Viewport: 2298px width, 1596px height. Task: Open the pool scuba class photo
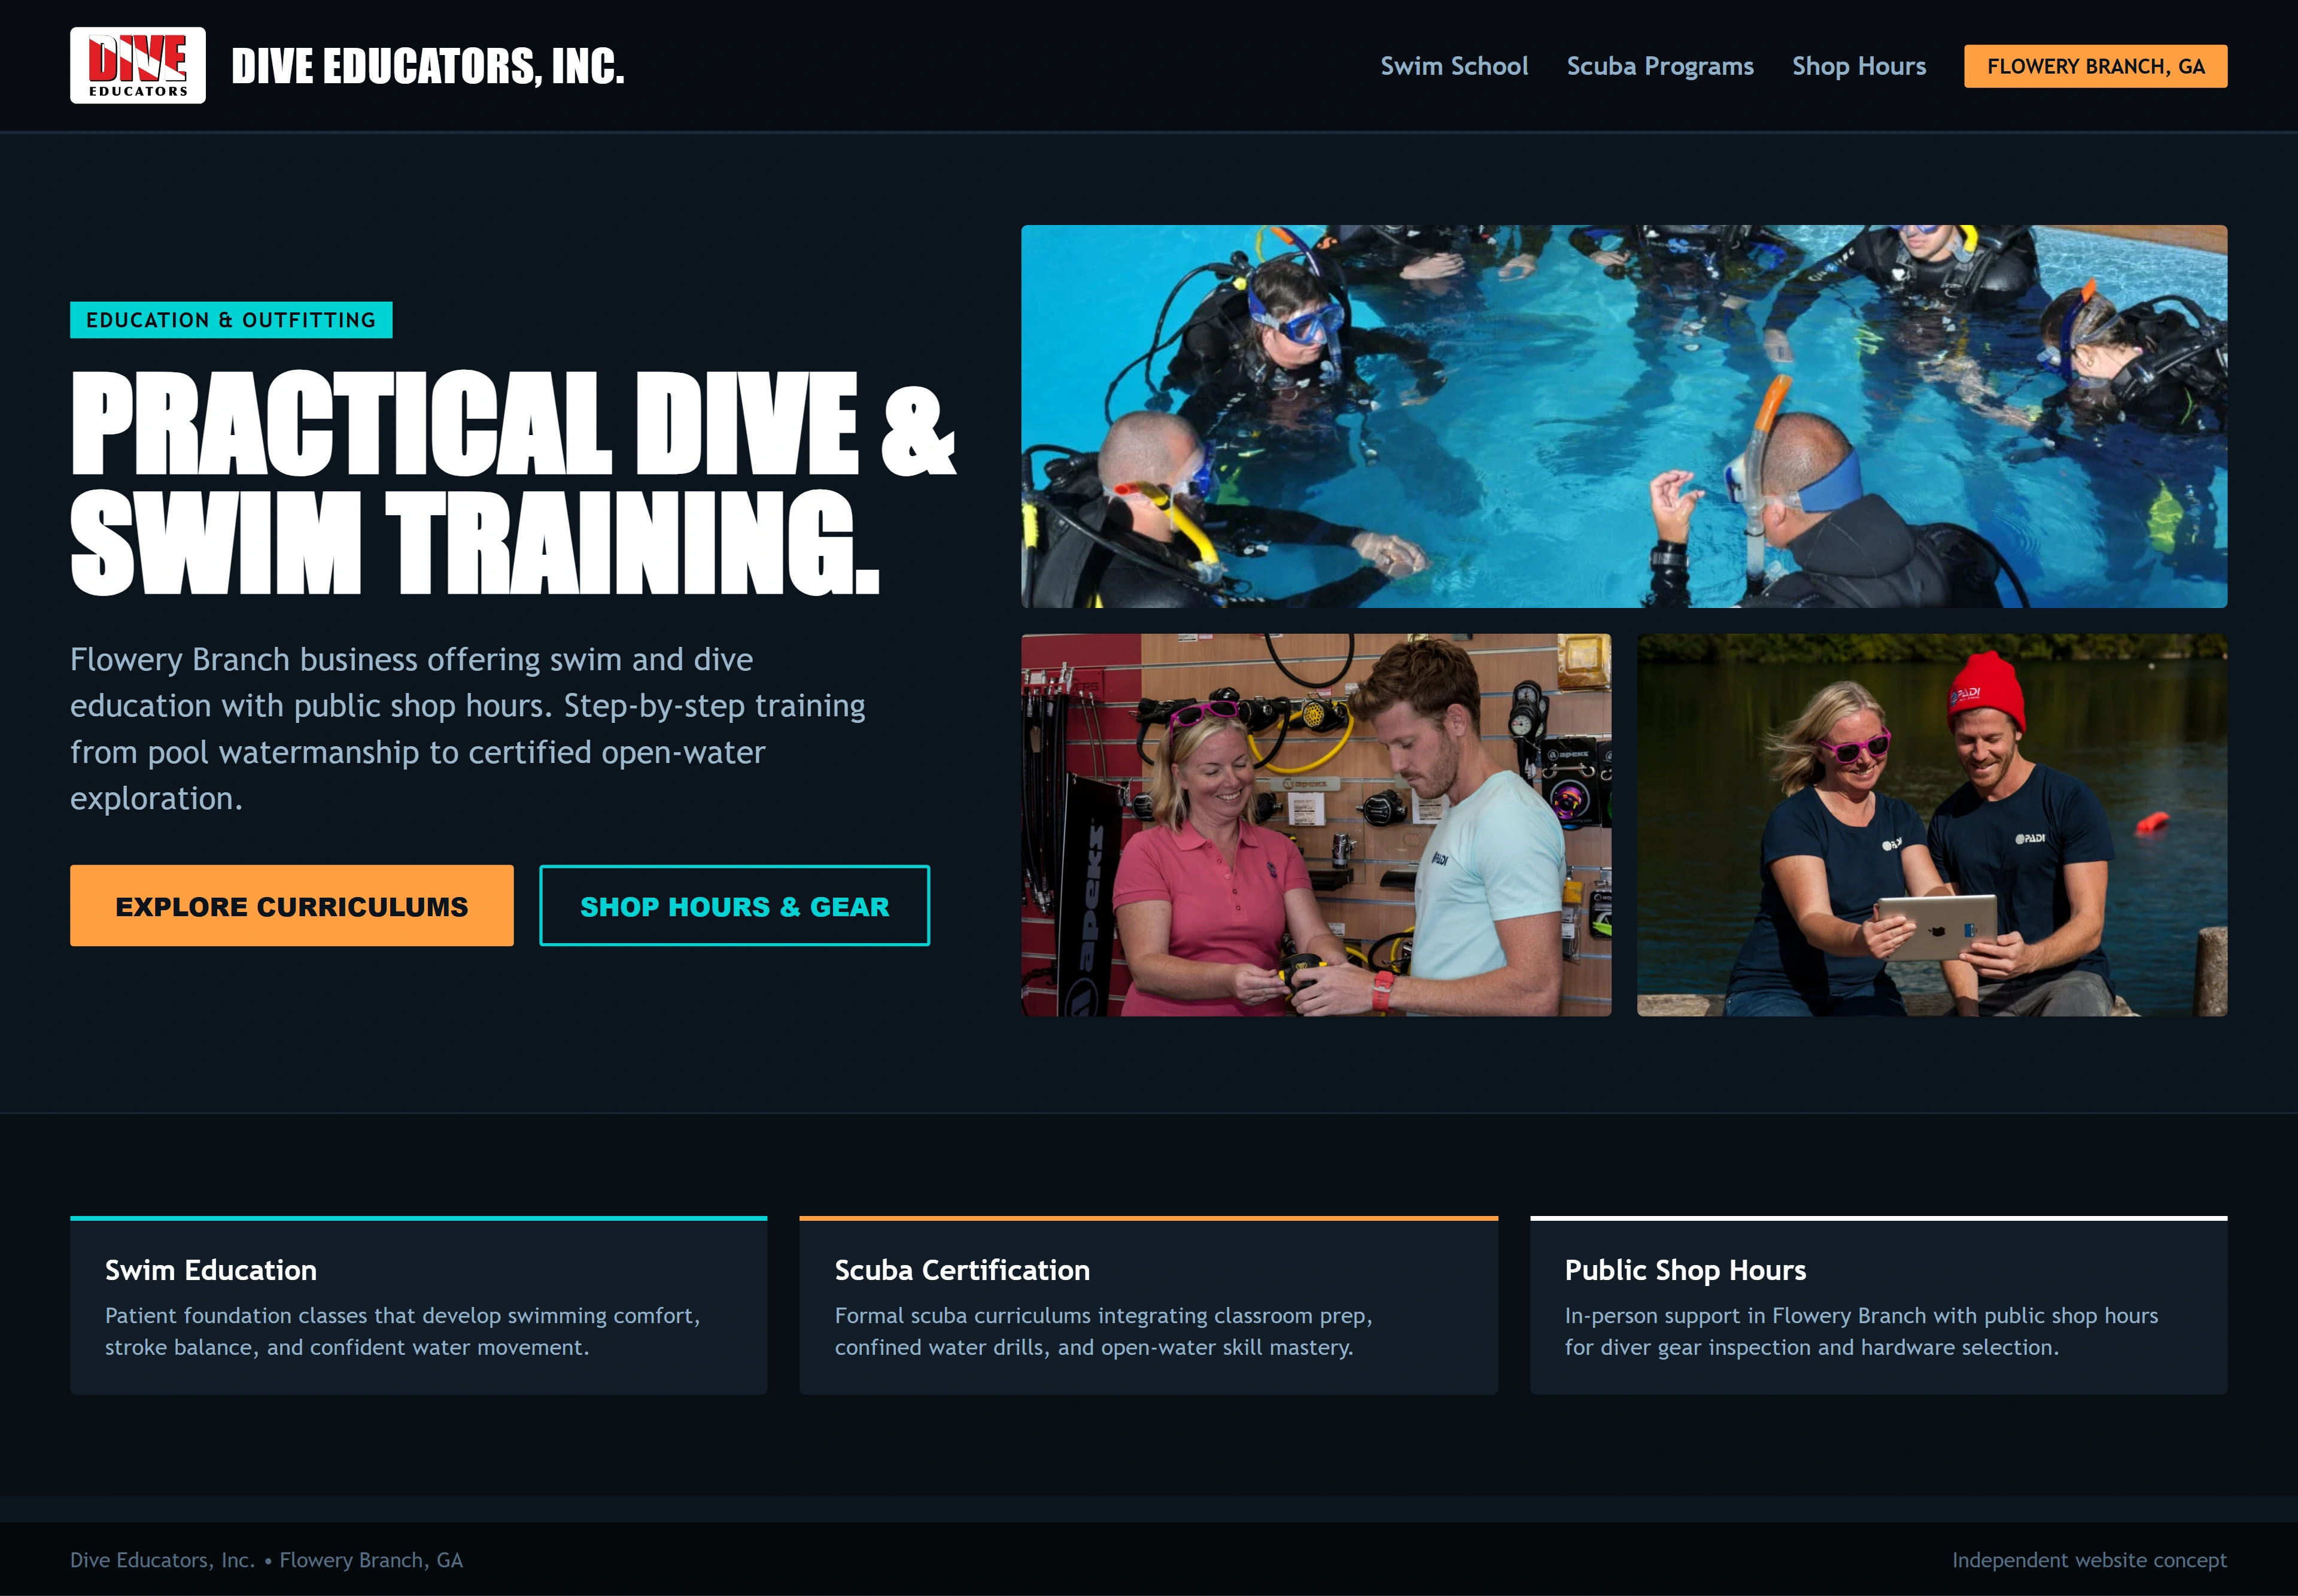pos(1624,416)
